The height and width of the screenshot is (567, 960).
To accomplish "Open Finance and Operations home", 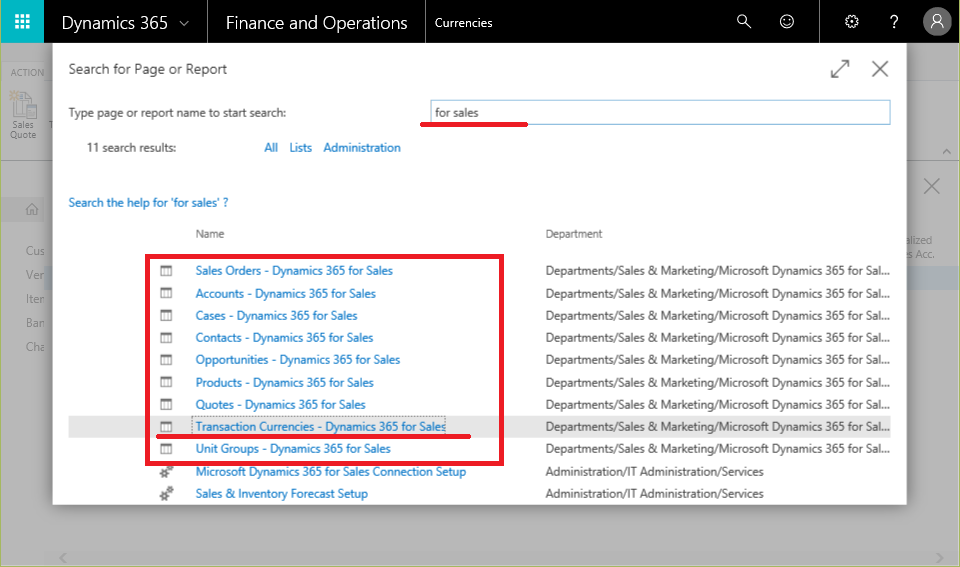I will [x=316, y=23].
